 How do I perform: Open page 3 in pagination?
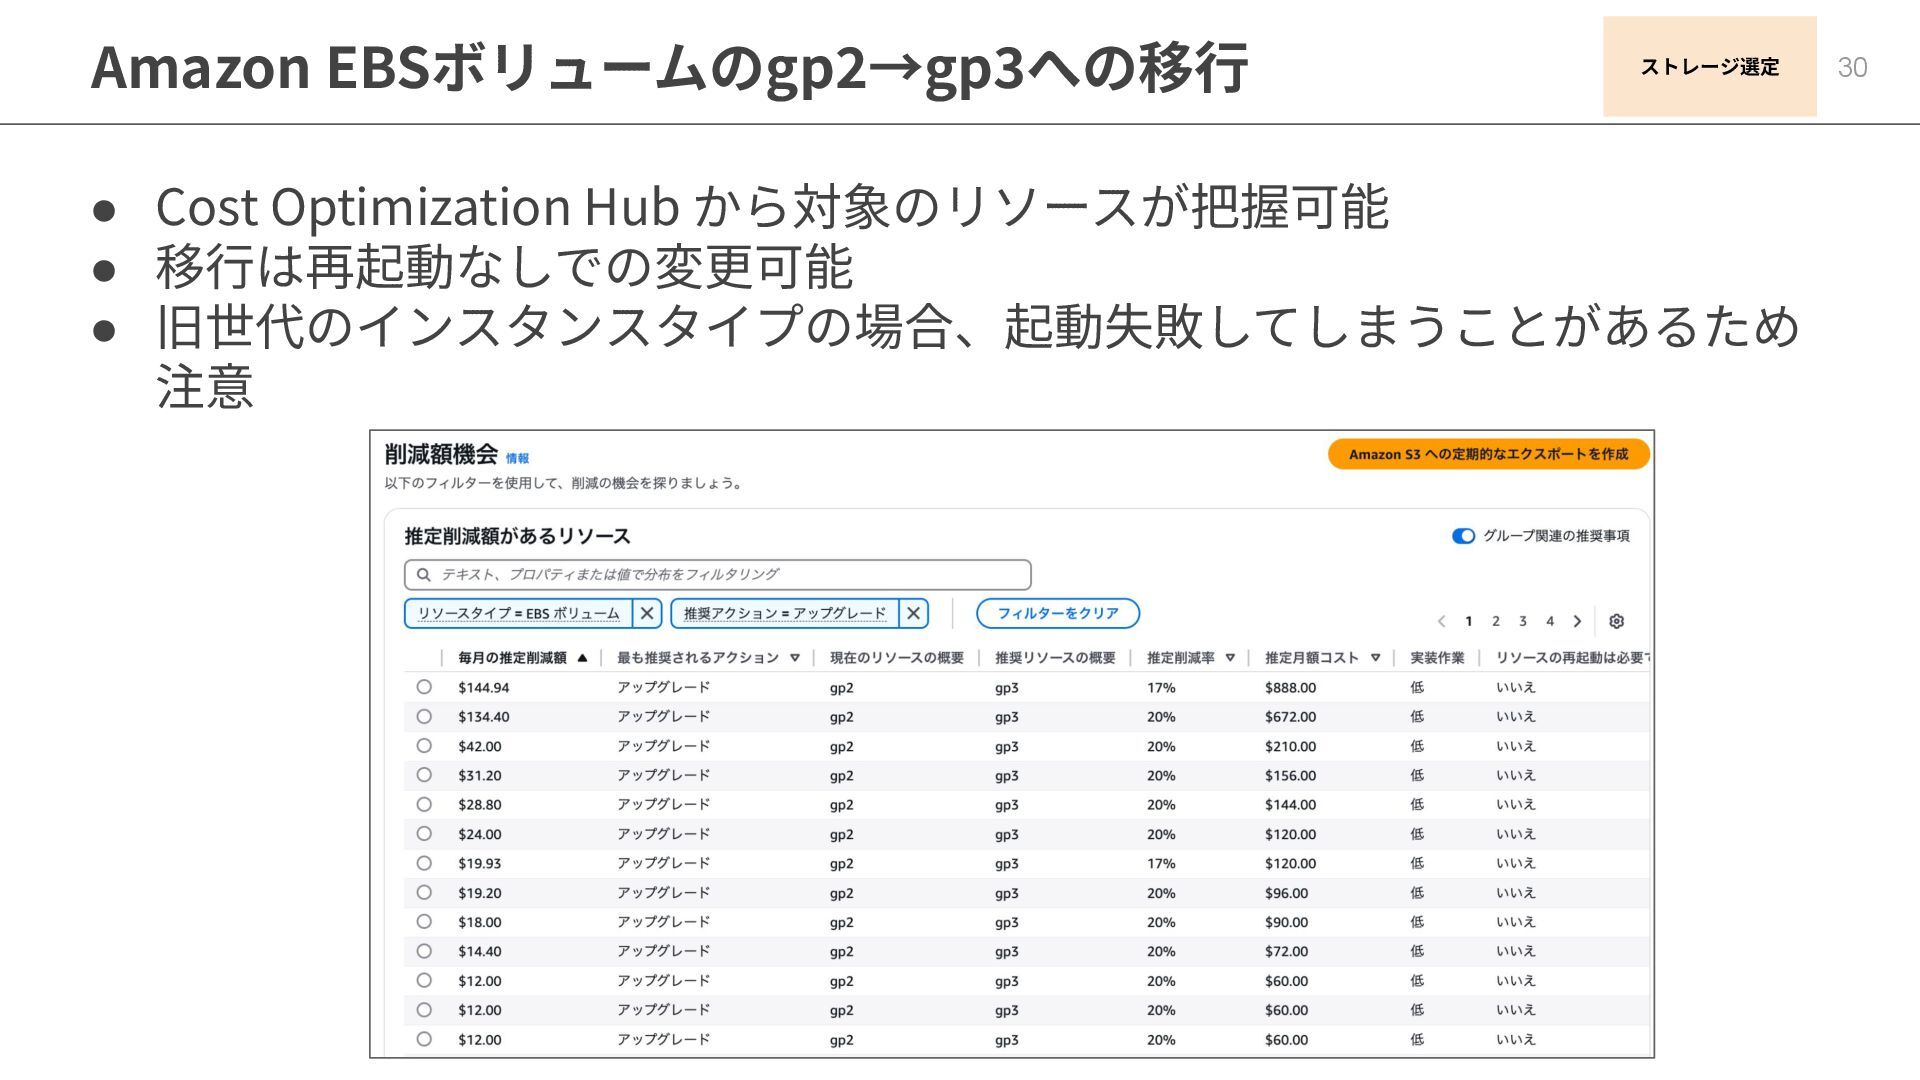click(x=1523, y=621)
